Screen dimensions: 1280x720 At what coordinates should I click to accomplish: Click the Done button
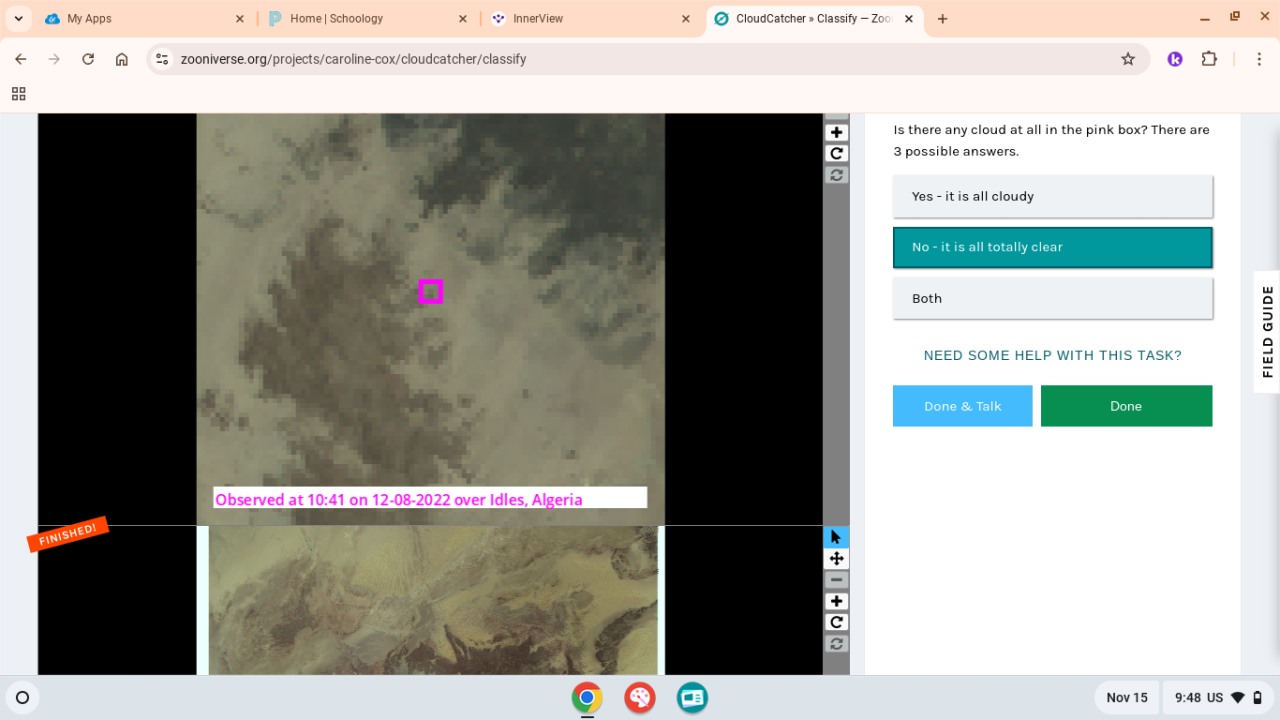tap(1126, 406)
